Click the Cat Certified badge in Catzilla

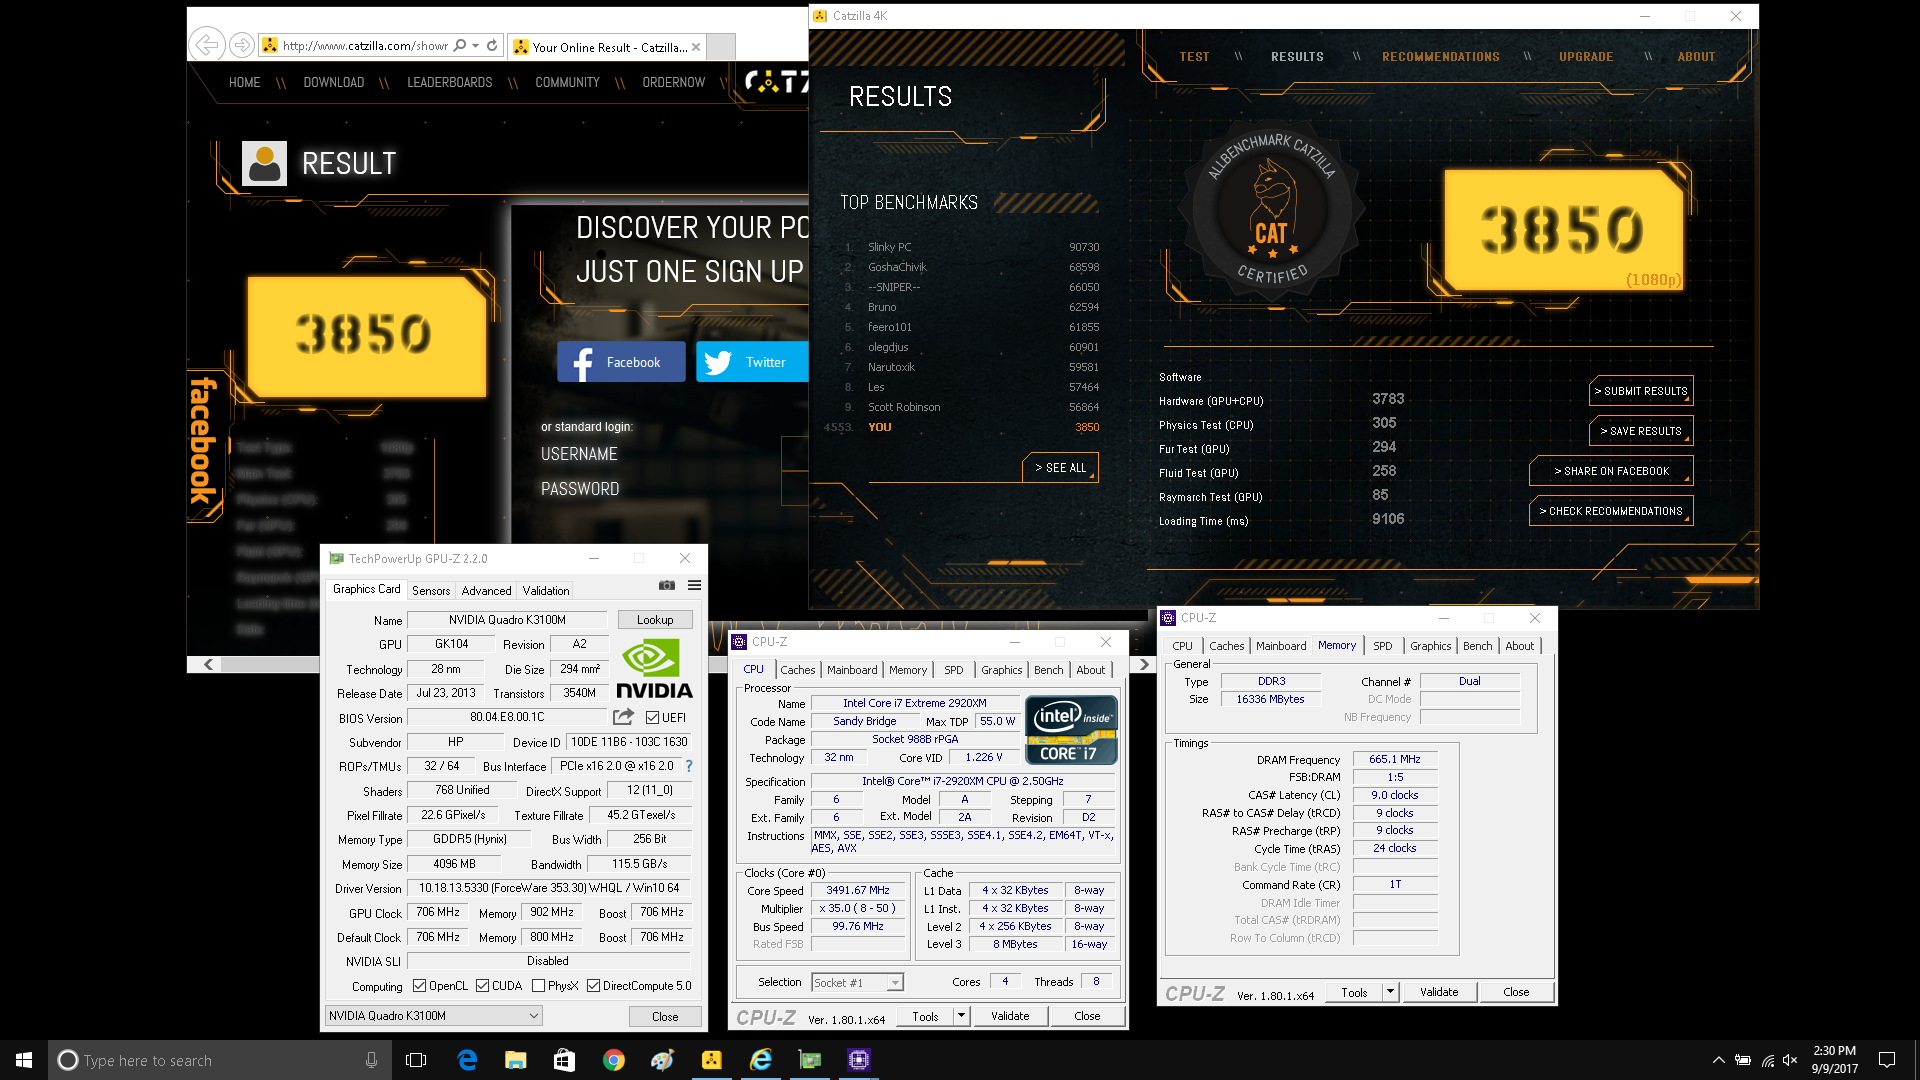click(1270, 209)
